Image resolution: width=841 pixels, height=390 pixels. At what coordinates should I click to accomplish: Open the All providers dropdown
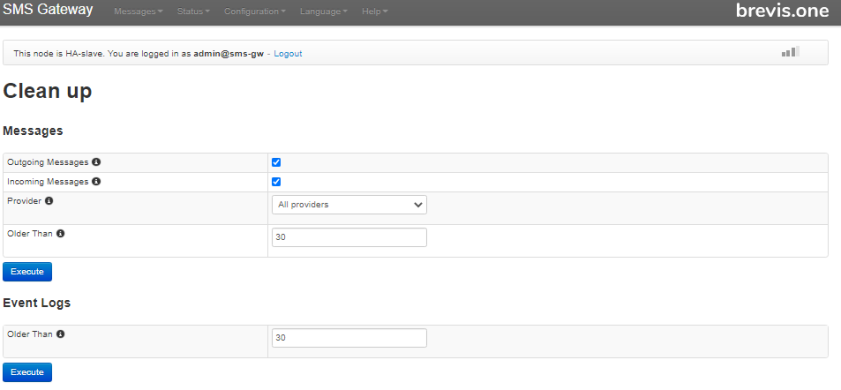click(349, 204)
